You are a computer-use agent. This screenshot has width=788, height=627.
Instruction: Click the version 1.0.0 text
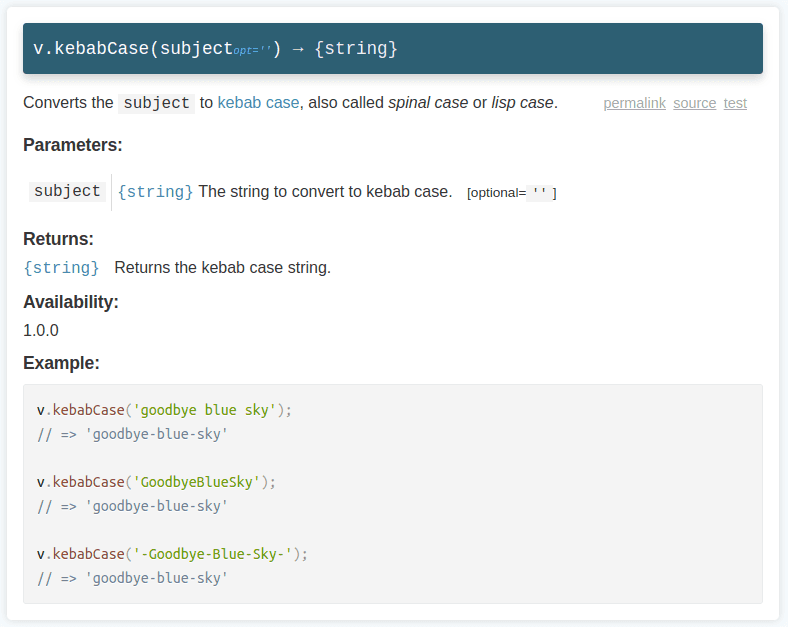[41, 330]
